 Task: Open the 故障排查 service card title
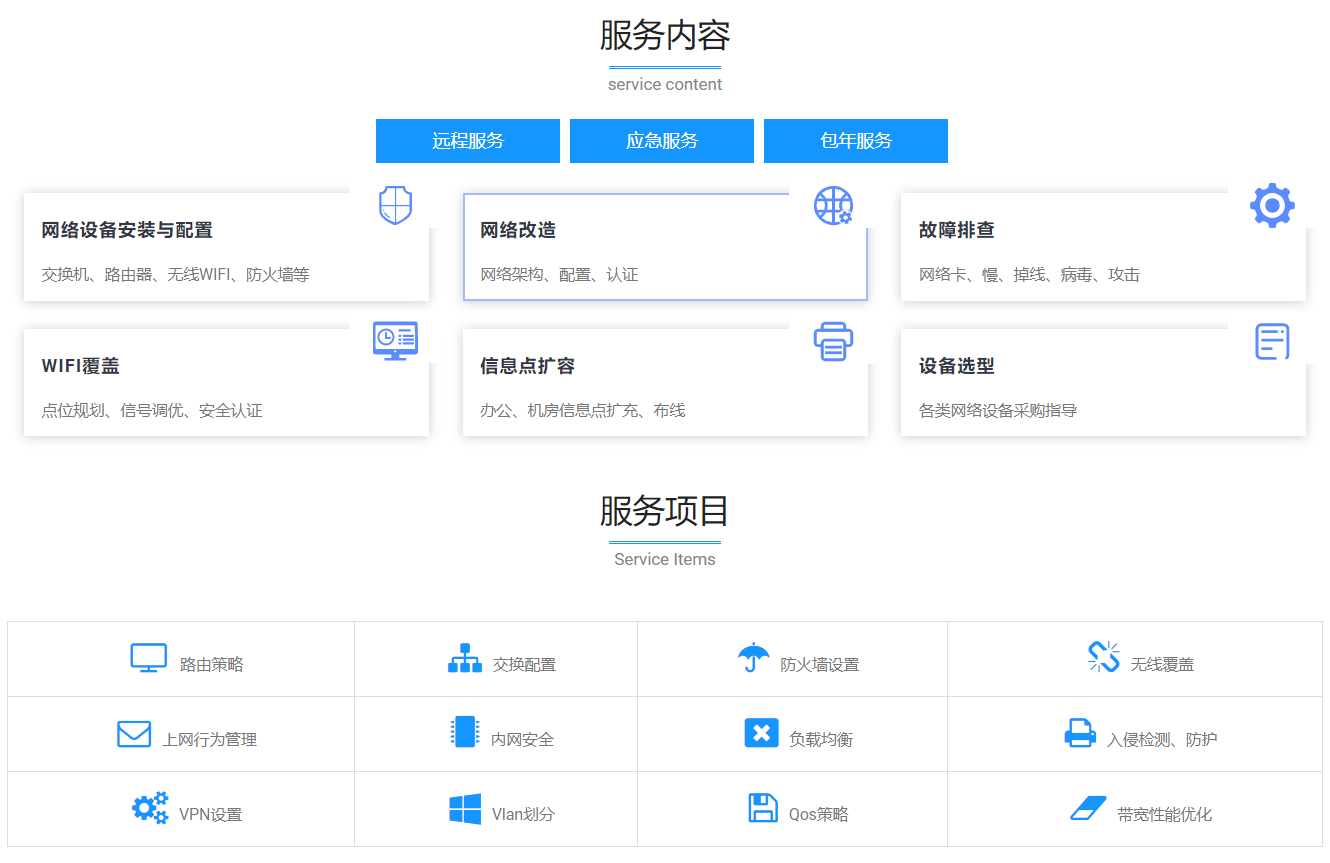click(957, 230)
